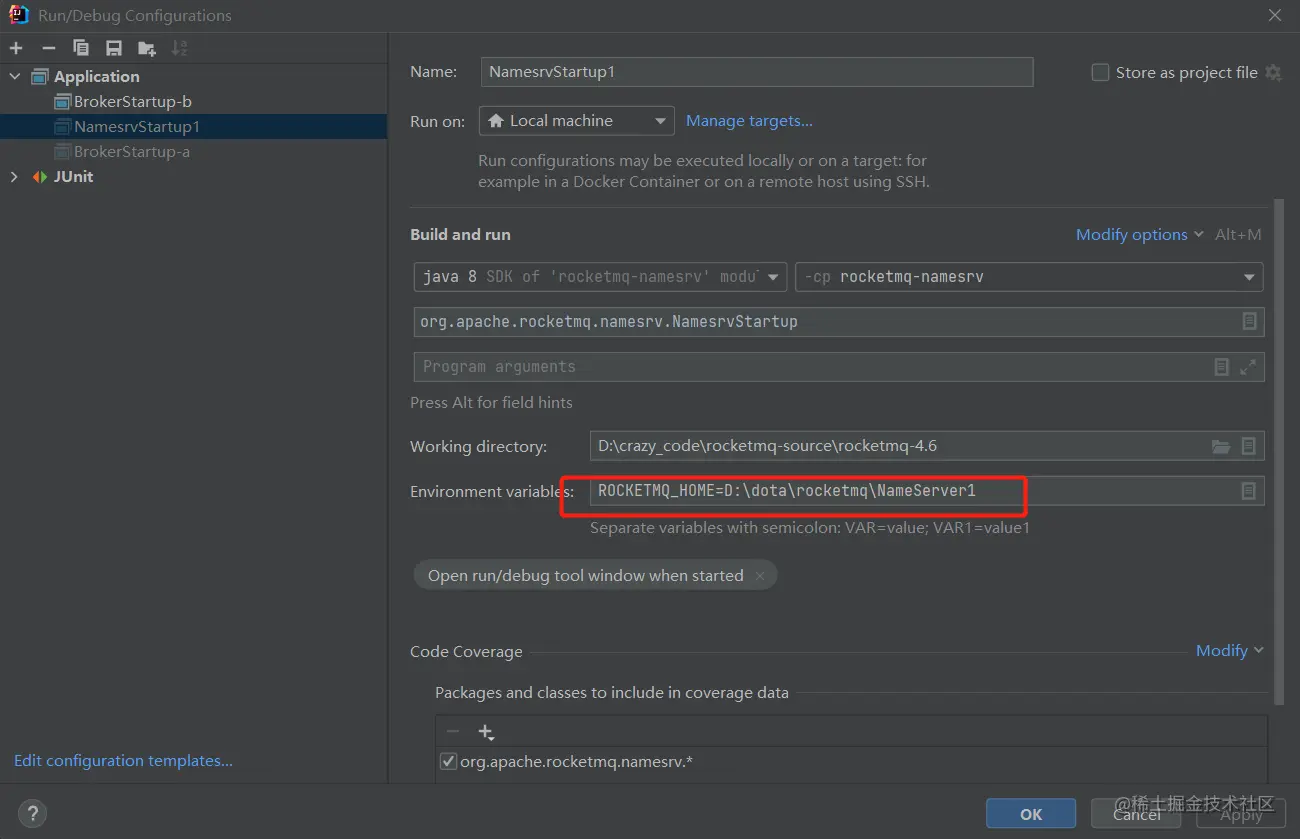Enable the Store as project file checkbox

[x=1100, y=72]
